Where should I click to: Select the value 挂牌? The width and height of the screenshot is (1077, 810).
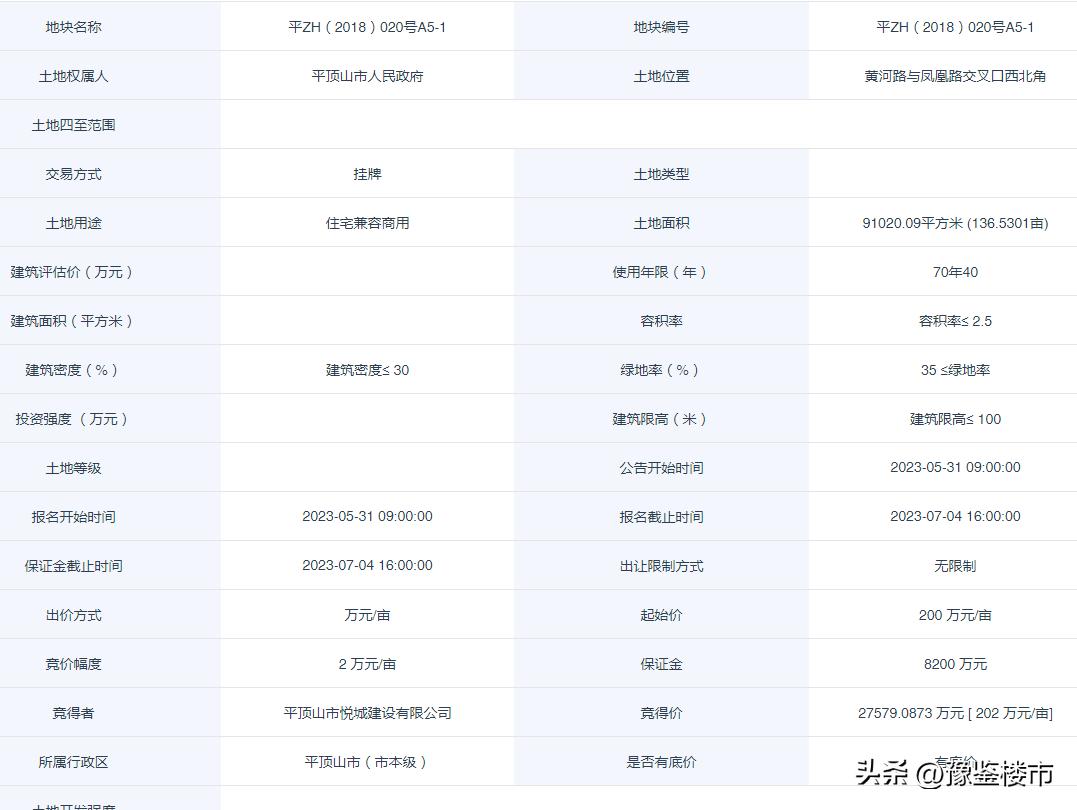coord(367,174)
